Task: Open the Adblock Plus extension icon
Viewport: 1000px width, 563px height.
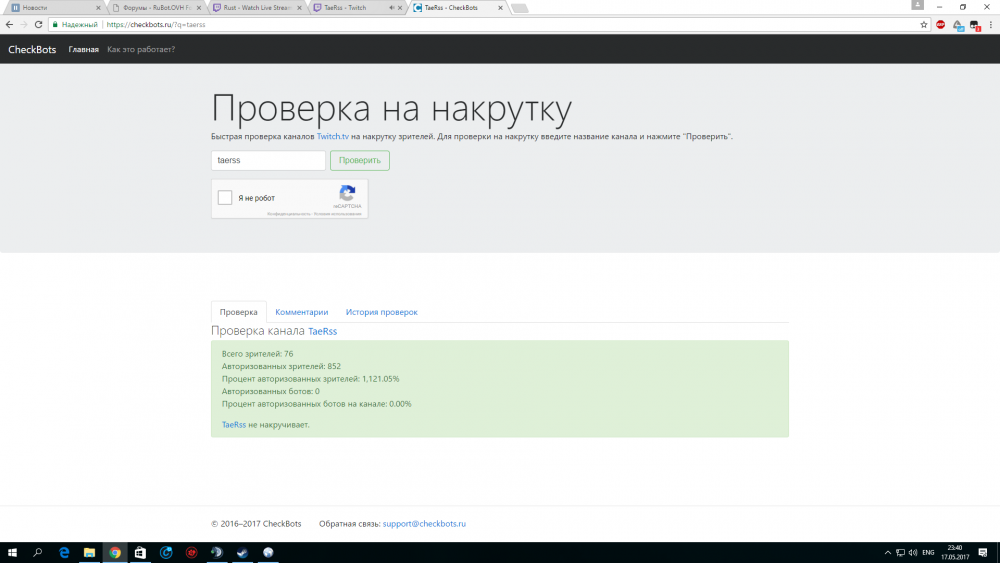Action: point(940,24)
